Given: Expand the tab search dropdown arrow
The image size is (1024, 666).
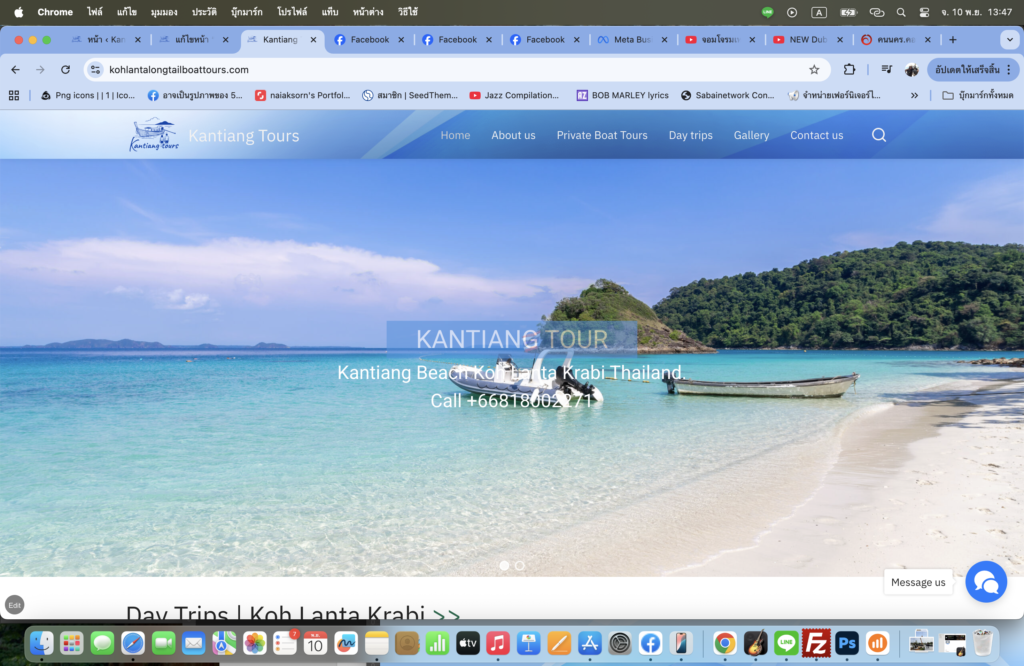Looking at the screenshot, I should [x=1008, y=40].
